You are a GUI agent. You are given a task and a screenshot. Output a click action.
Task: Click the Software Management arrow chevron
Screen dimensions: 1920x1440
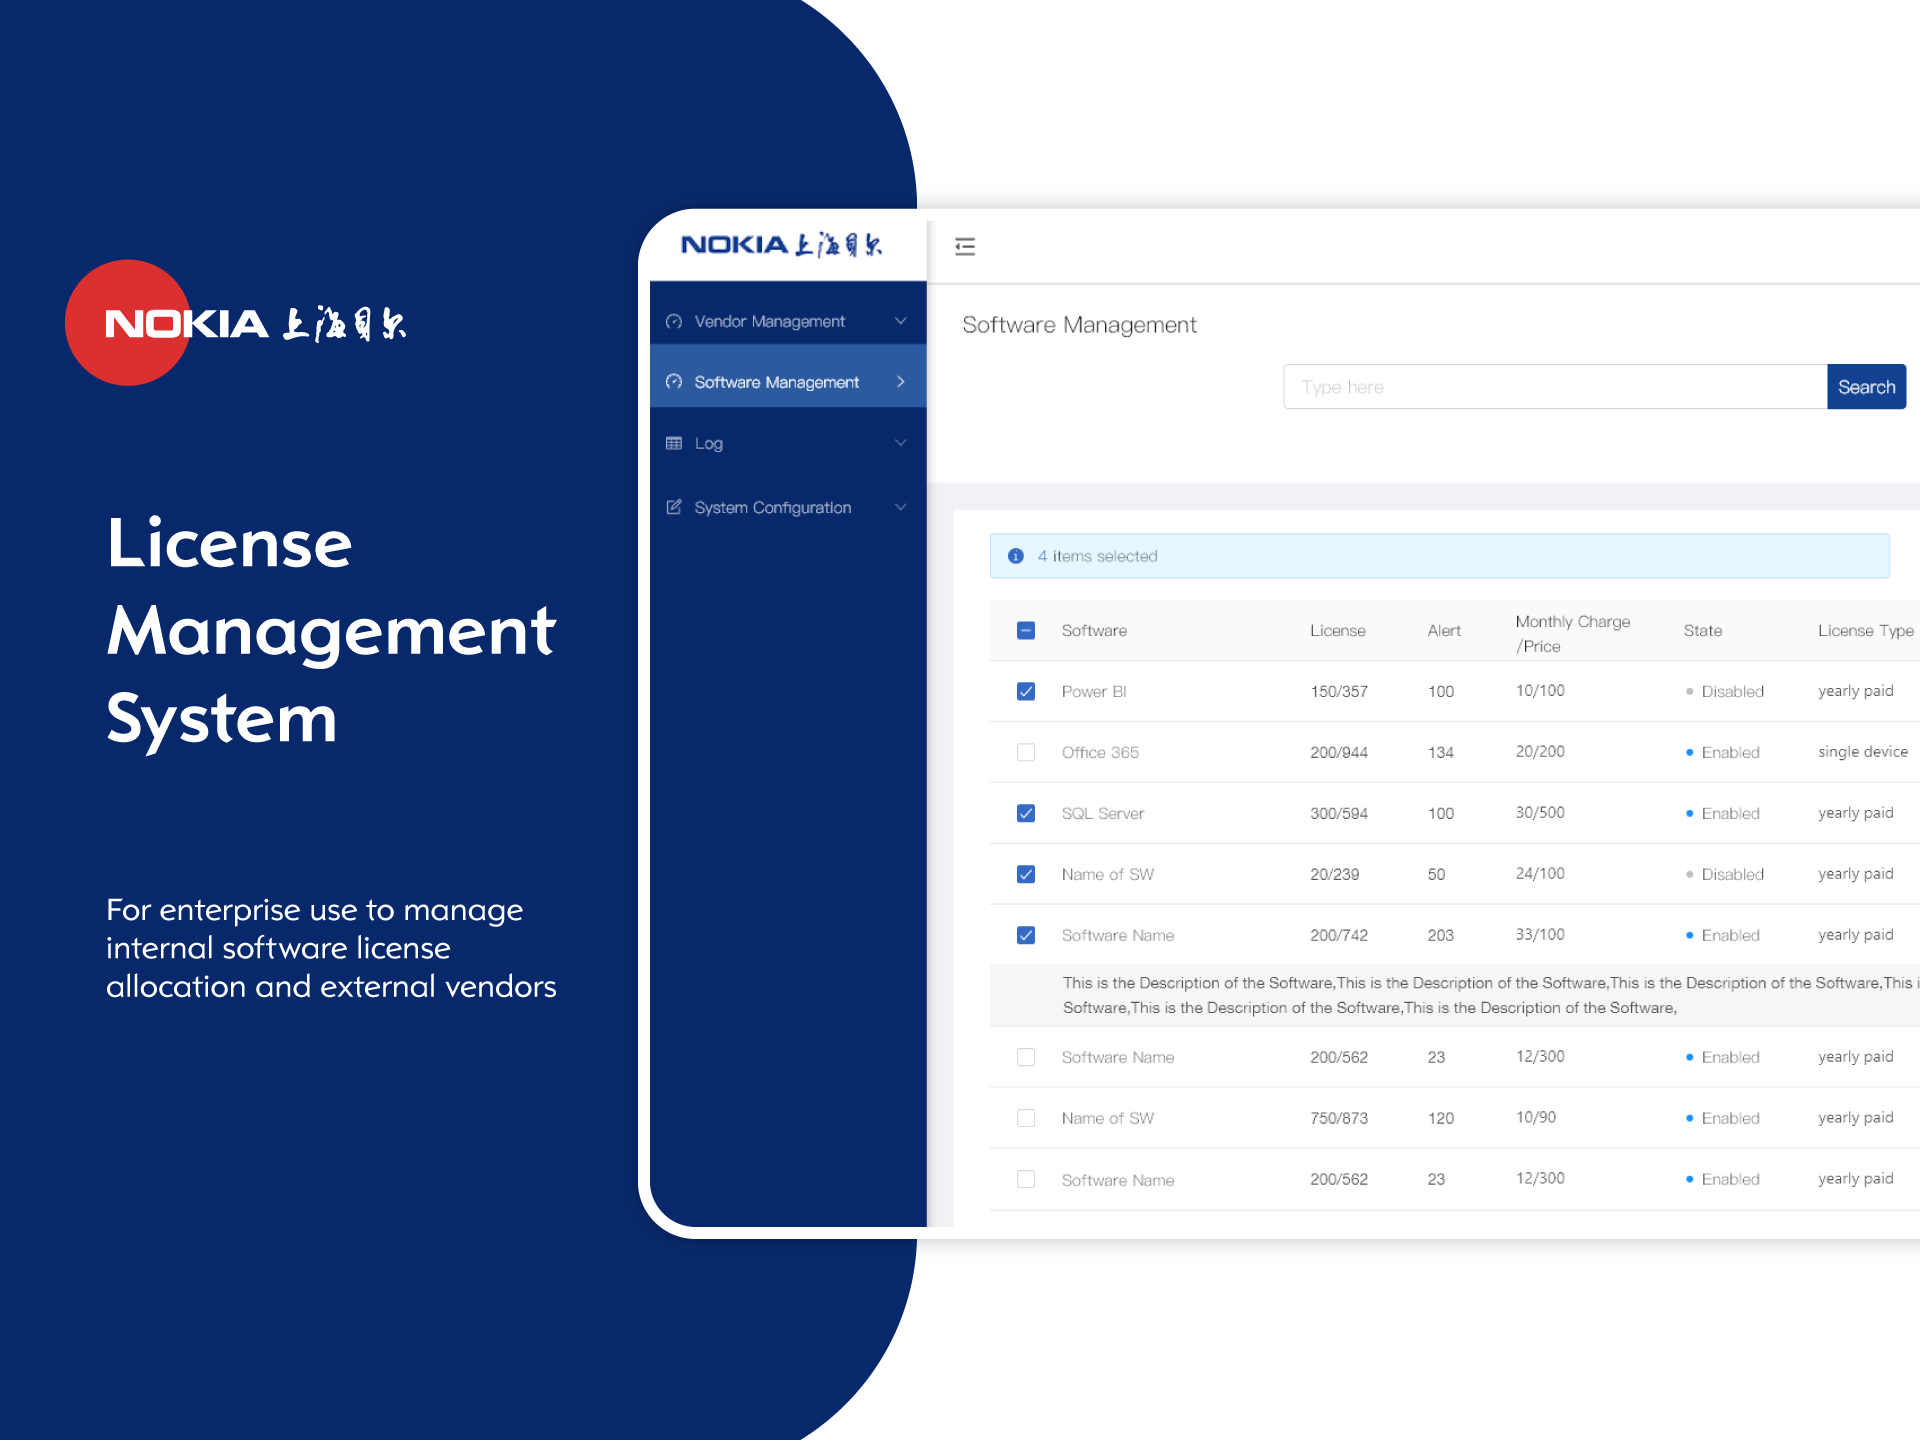(901, 382)
